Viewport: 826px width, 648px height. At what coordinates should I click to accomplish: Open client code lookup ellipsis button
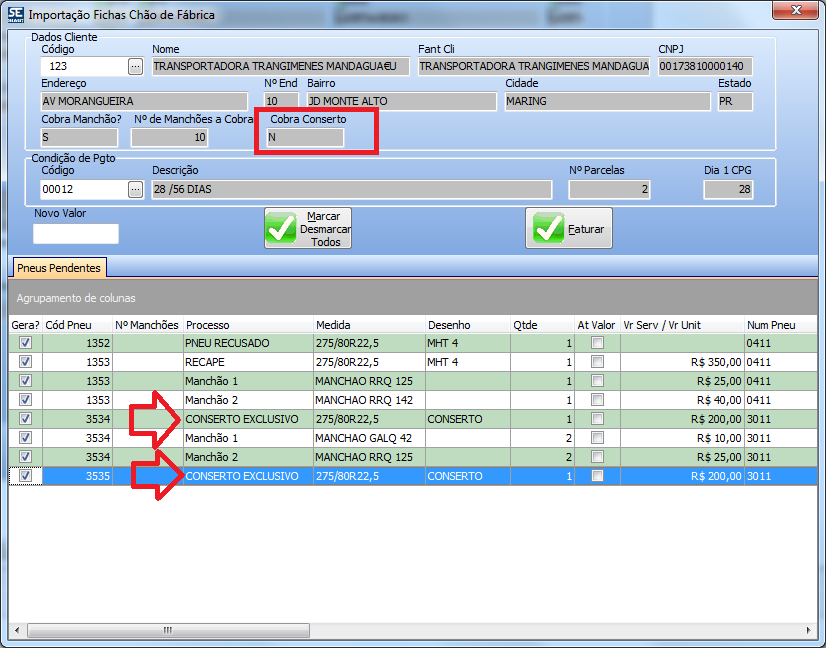pyautogui.click(x=136, y=66)
